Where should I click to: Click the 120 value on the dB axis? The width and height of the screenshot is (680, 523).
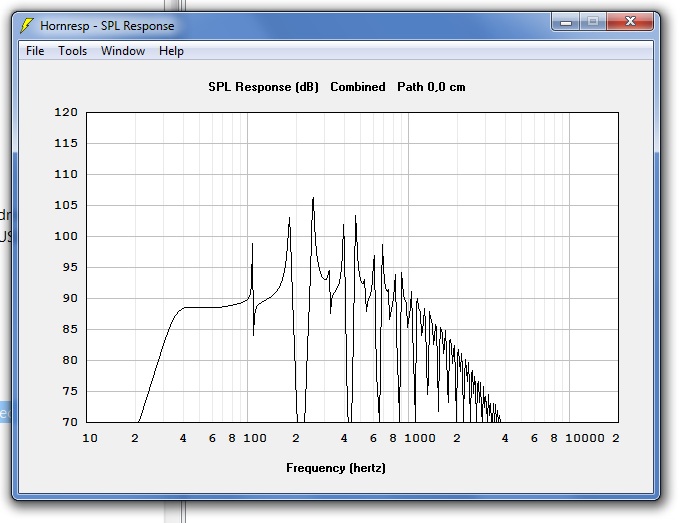click(x=66, y=112)
